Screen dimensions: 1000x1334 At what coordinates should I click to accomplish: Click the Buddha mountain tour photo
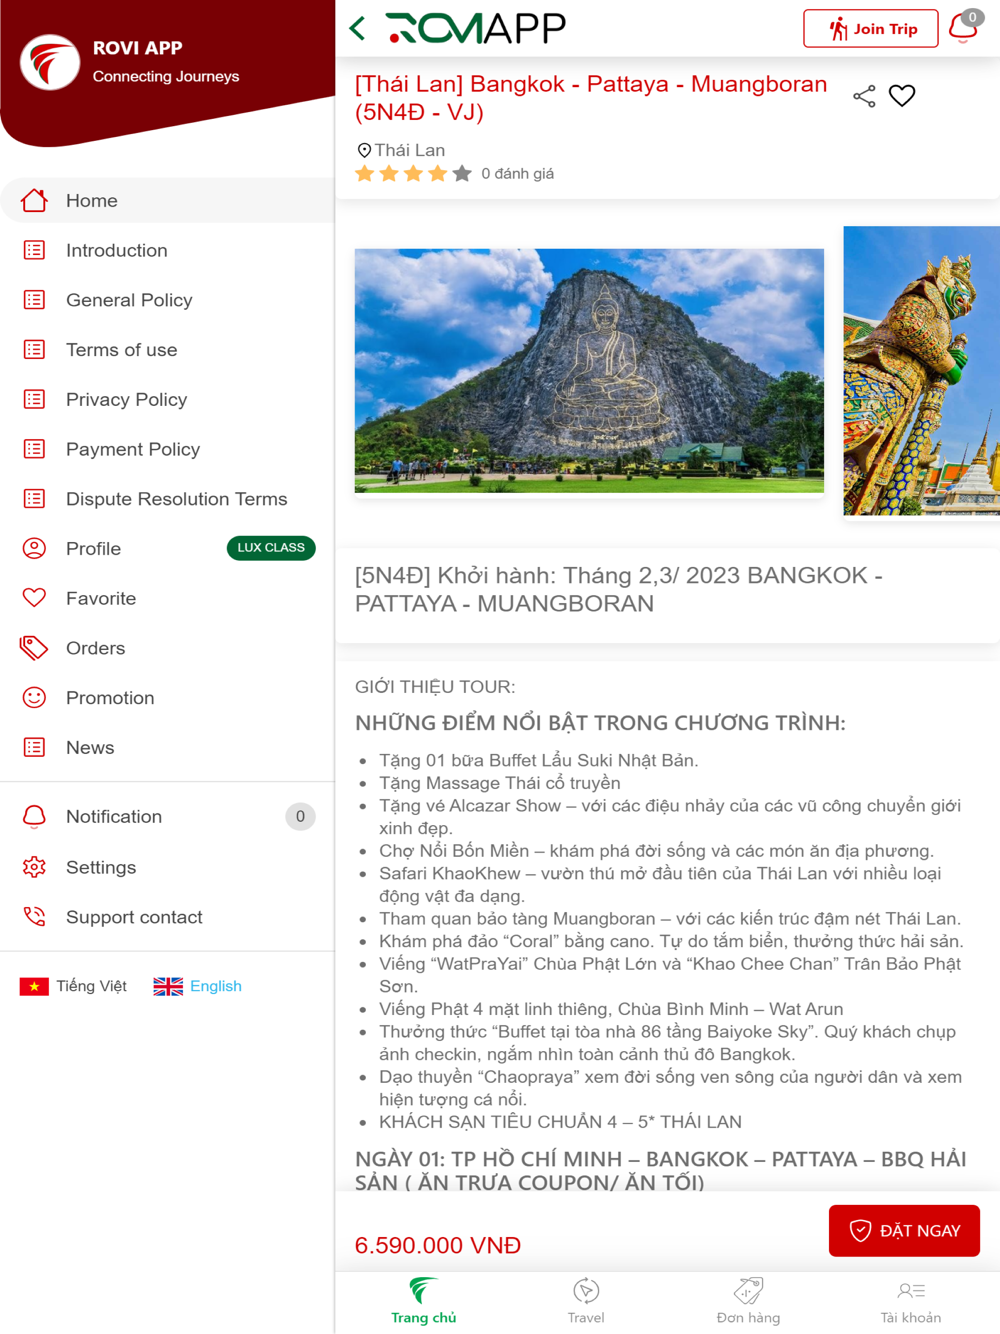[589, 370]
